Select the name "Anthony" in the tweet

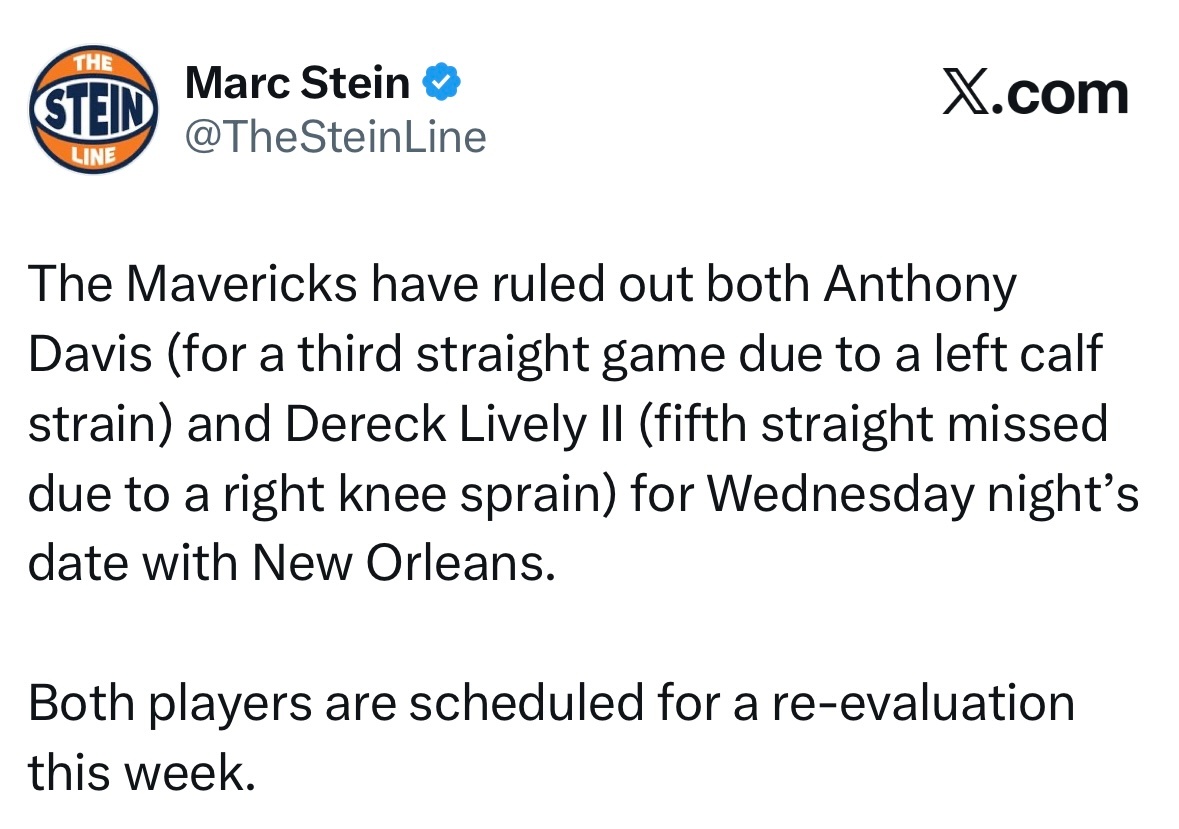[920, 286]
